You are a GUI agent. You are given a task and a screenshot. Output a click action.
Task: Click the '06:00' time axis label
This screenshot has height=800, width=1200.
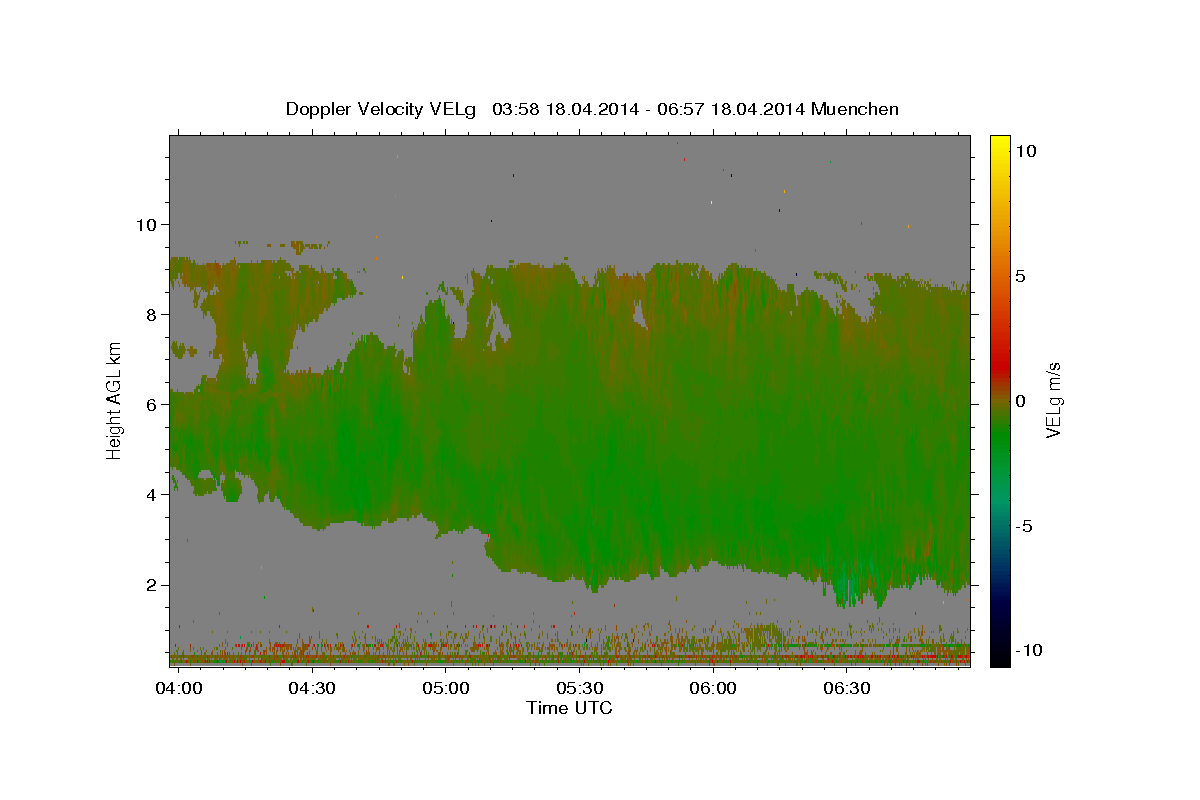pos(713,689)
